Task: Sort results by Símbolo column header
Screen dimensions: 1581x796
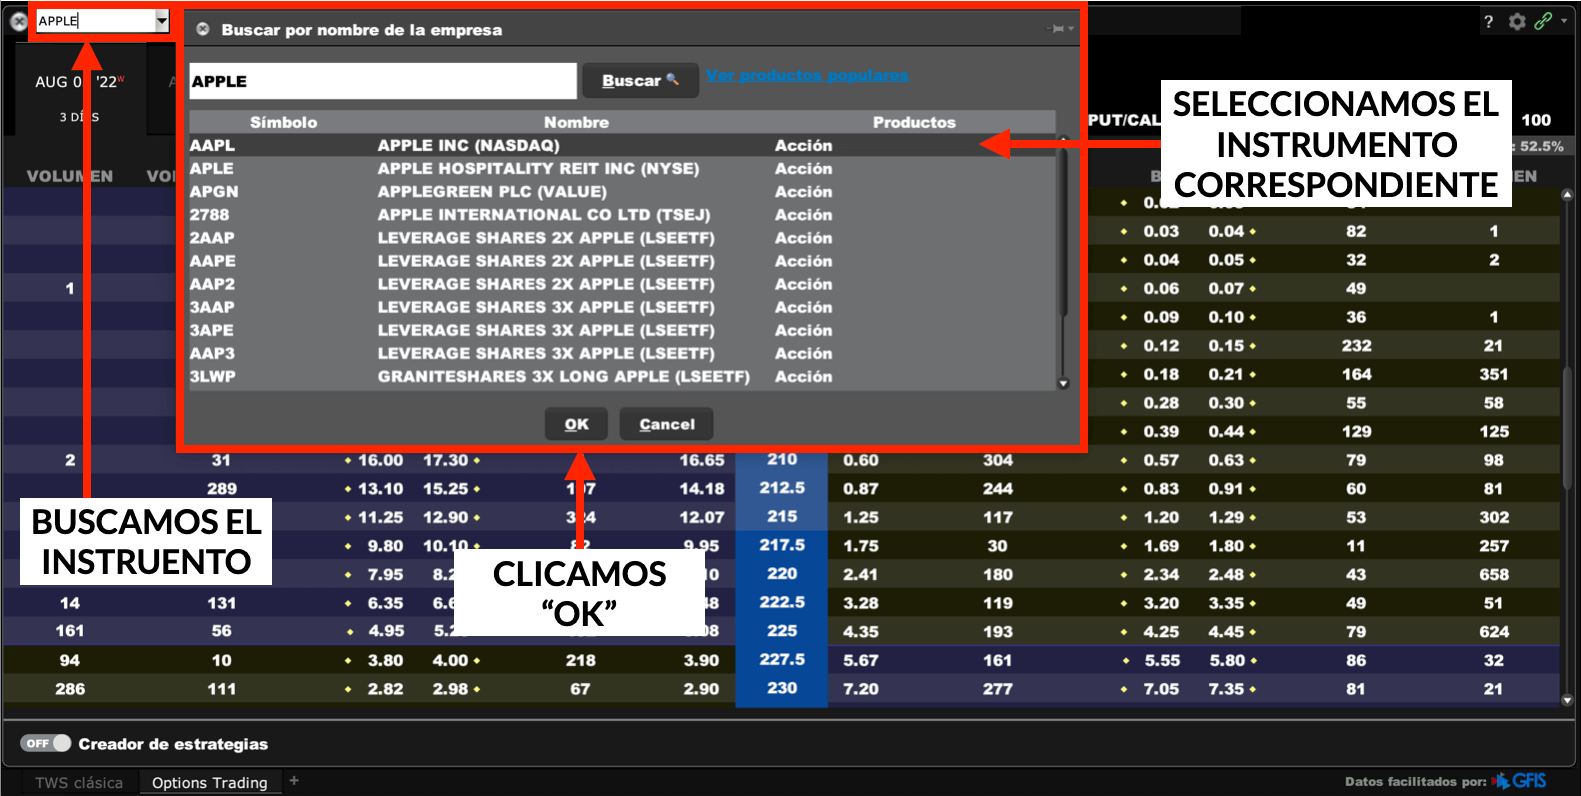Action: pos(283,122)
